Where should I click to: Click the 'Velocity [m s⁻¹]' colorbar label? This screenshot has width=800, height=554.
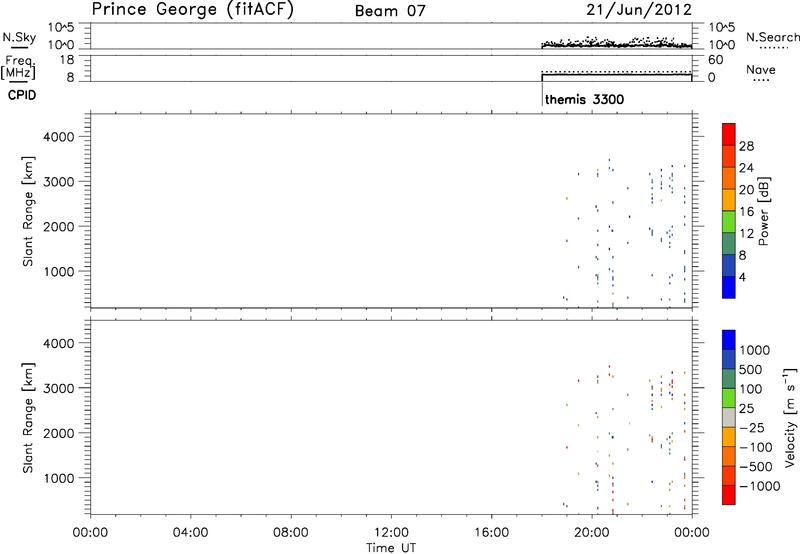point(790,417)
